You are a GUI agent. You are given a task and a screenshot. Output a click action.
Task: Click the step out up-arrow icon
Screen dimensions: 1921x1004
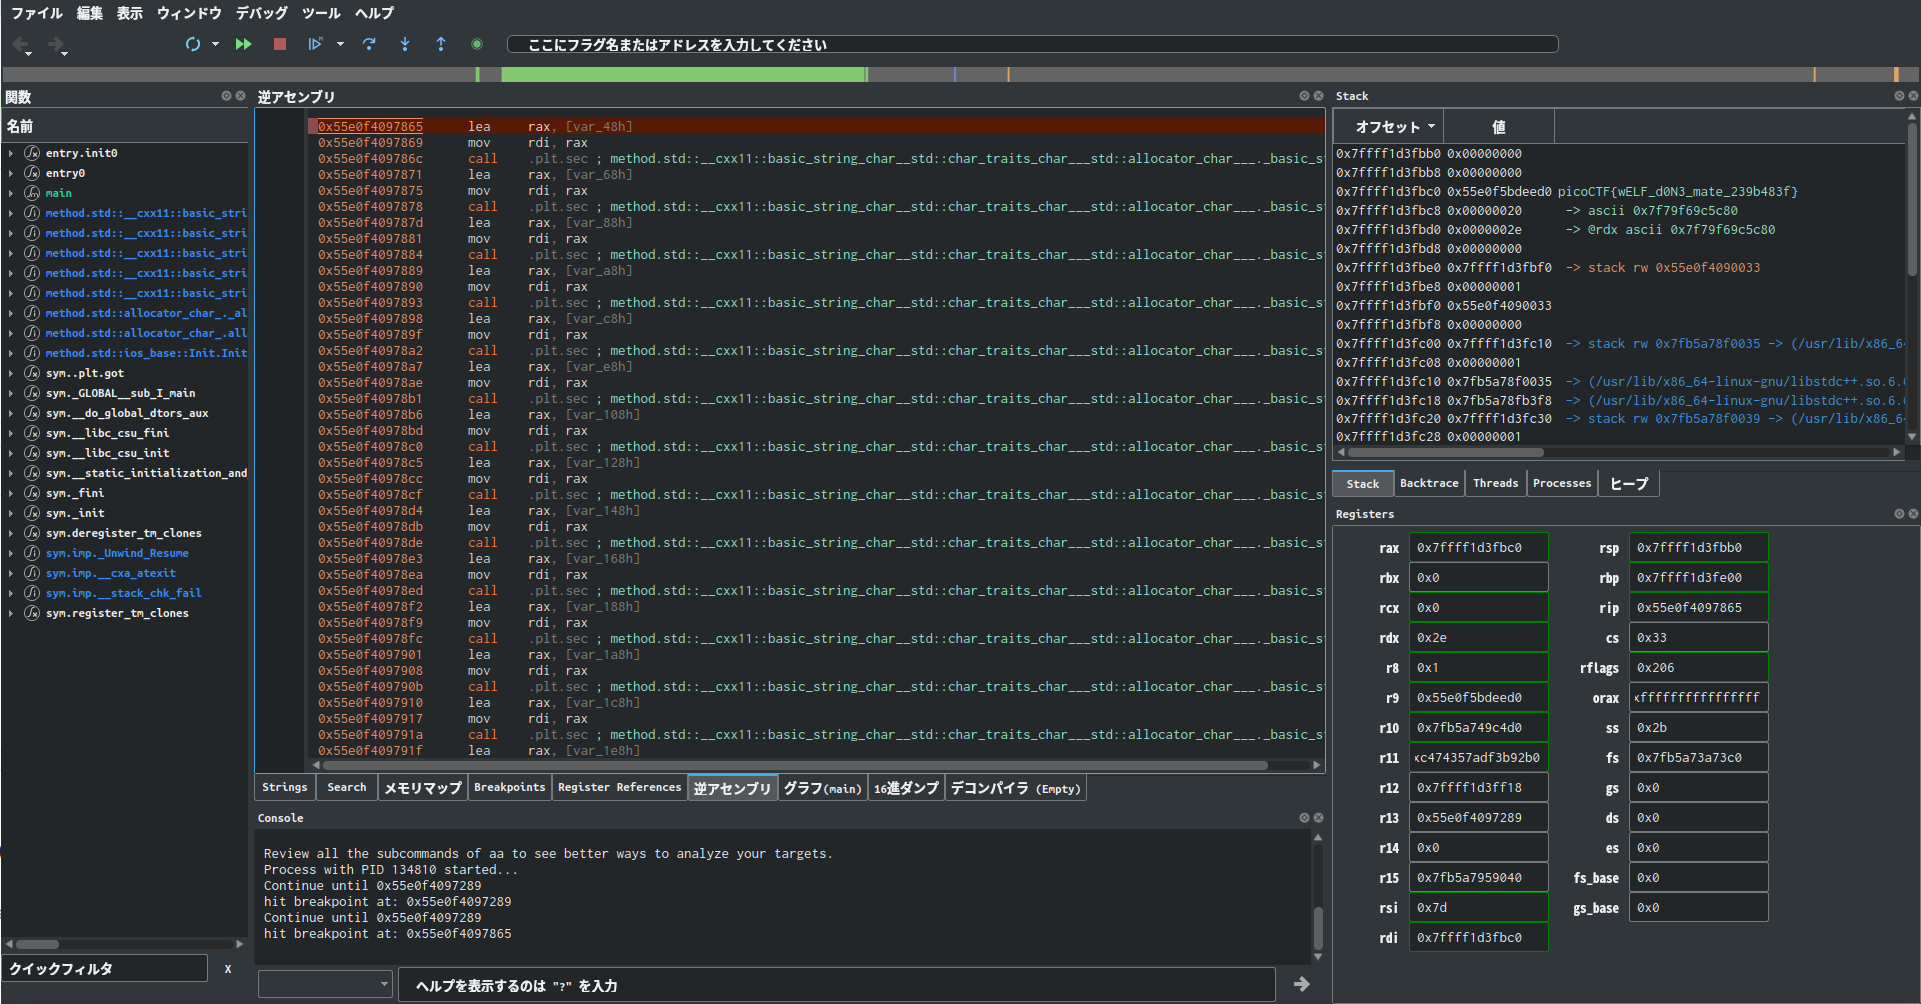441,44
